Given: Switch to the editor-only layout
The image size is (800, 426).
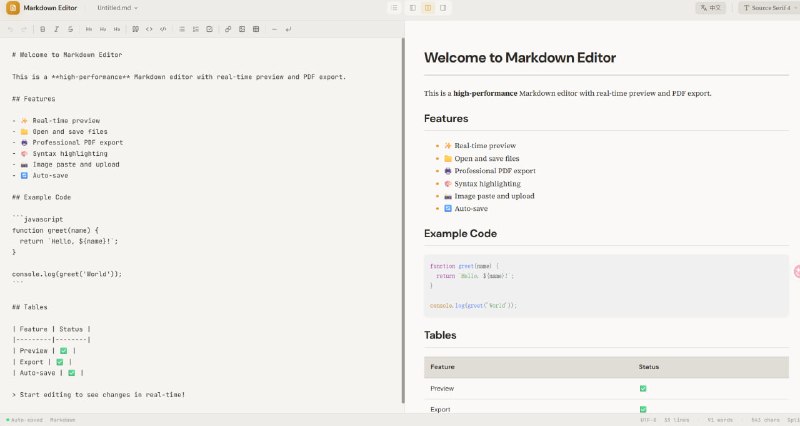Looking at the screenshot, I should [x=413, y=8].
